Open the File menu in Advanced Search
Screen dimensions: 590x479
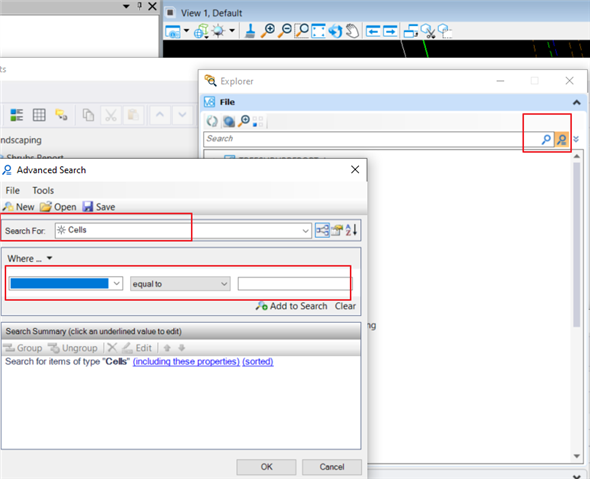pyautogui.click(x=12, y=190)
